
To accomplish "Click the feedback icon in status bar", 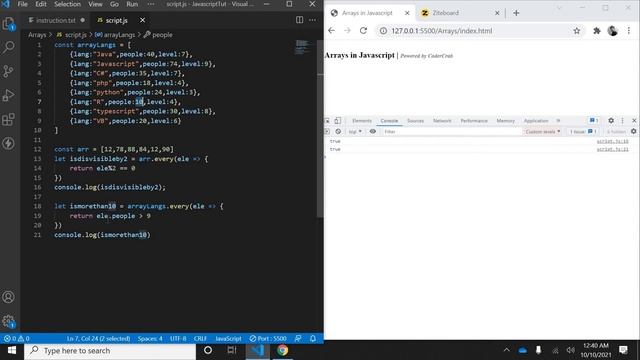I will pyautogui.click(x=298, y=338).
